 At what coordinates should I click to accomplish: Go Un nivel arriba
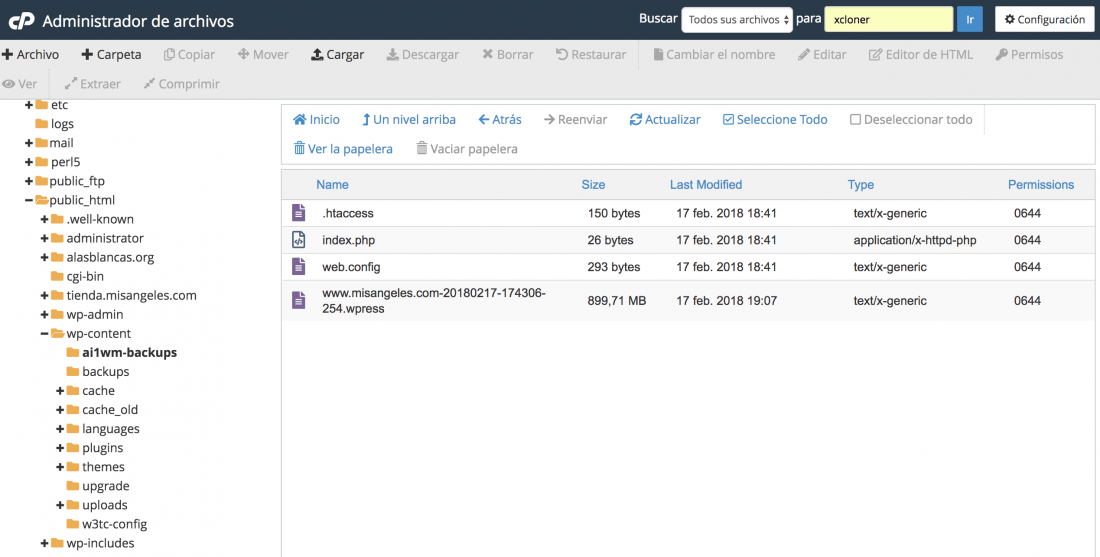point(409,120)
